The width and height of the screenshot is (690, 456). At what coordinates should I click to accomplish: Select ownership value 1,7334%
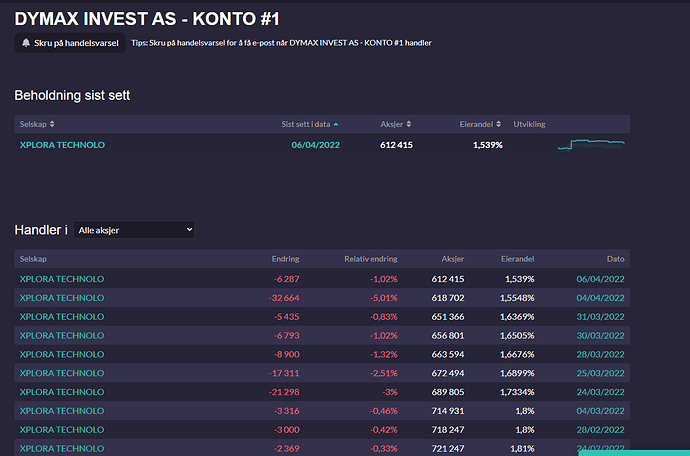[517, 392]
